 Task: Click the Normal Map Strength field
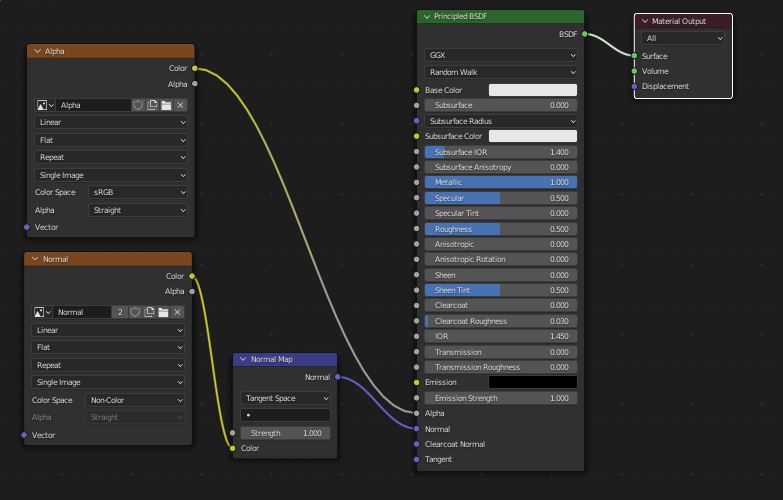pyautogui.click(x=285, y=433)
